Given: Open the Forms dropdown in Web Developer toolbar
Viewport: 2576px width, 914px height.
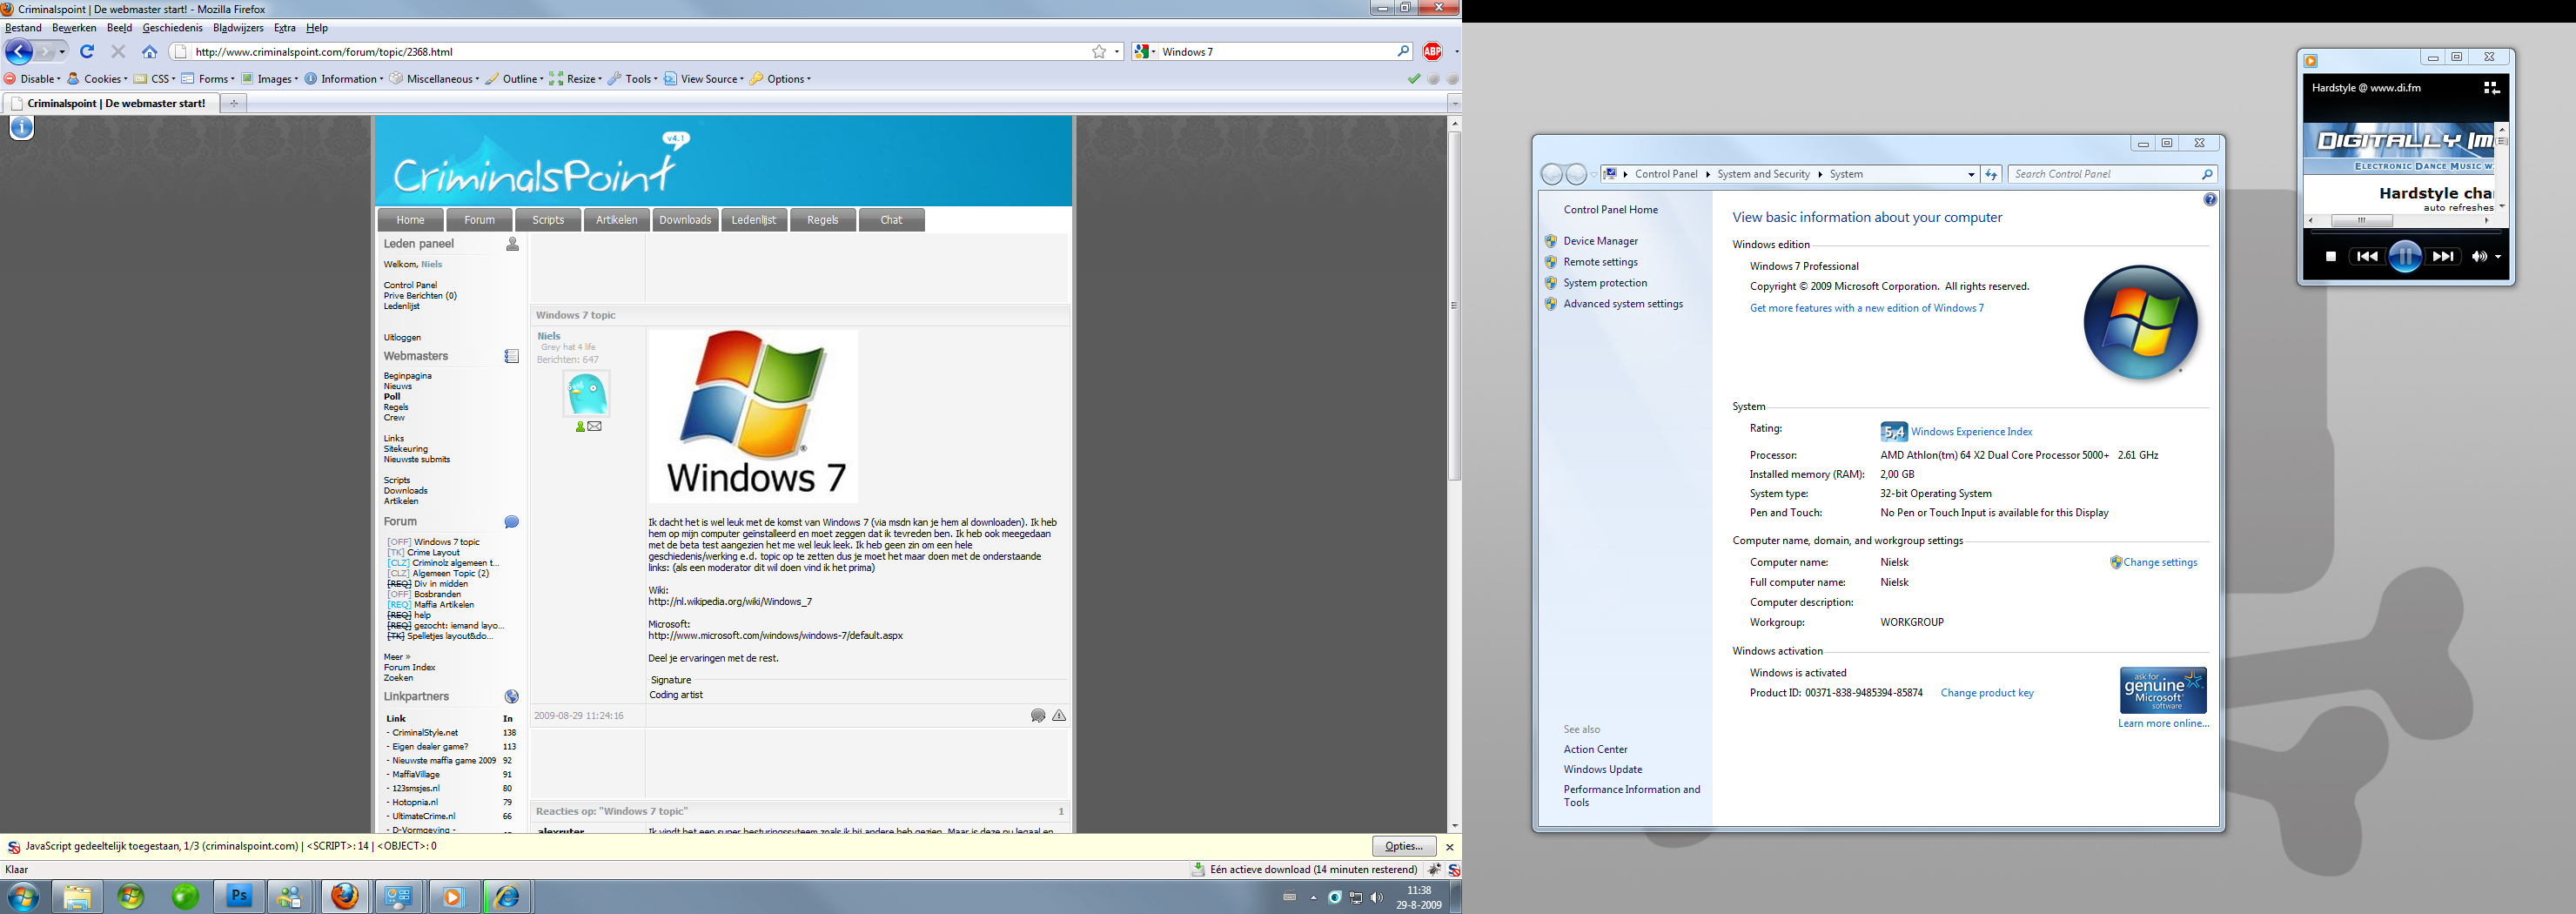Looking at the screenshot, I should coord(208,79).
